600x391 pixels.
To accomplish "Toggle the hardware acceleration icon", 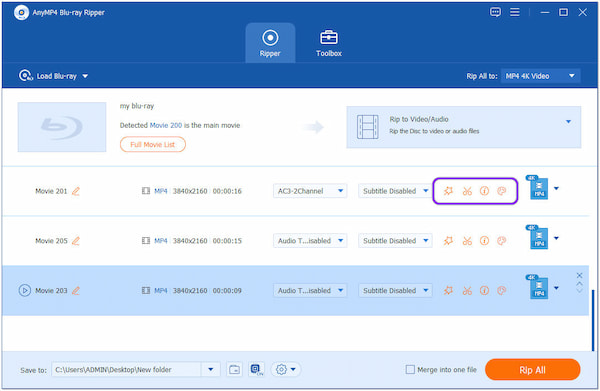I will coord(256,370).
